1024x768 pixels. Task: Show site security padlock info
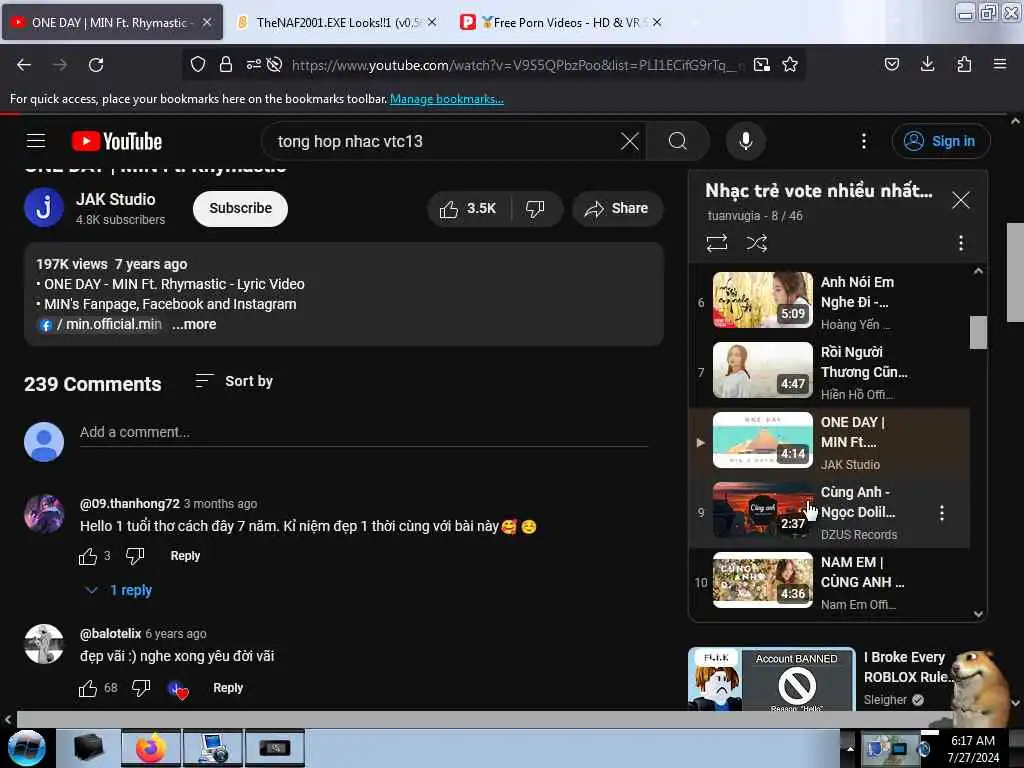tap(226, 65)
